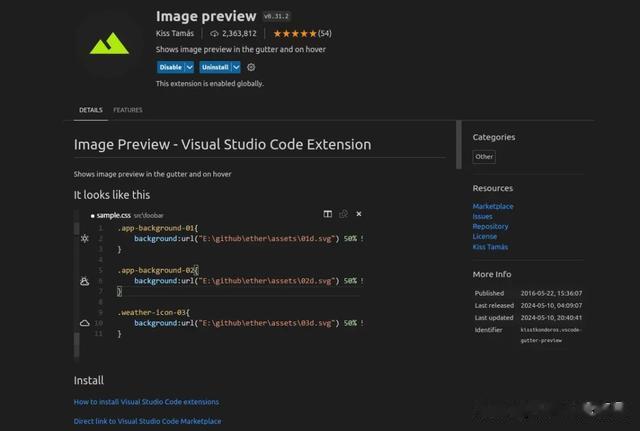Click the .weather-icon-03 code line

tap(153, 312)
